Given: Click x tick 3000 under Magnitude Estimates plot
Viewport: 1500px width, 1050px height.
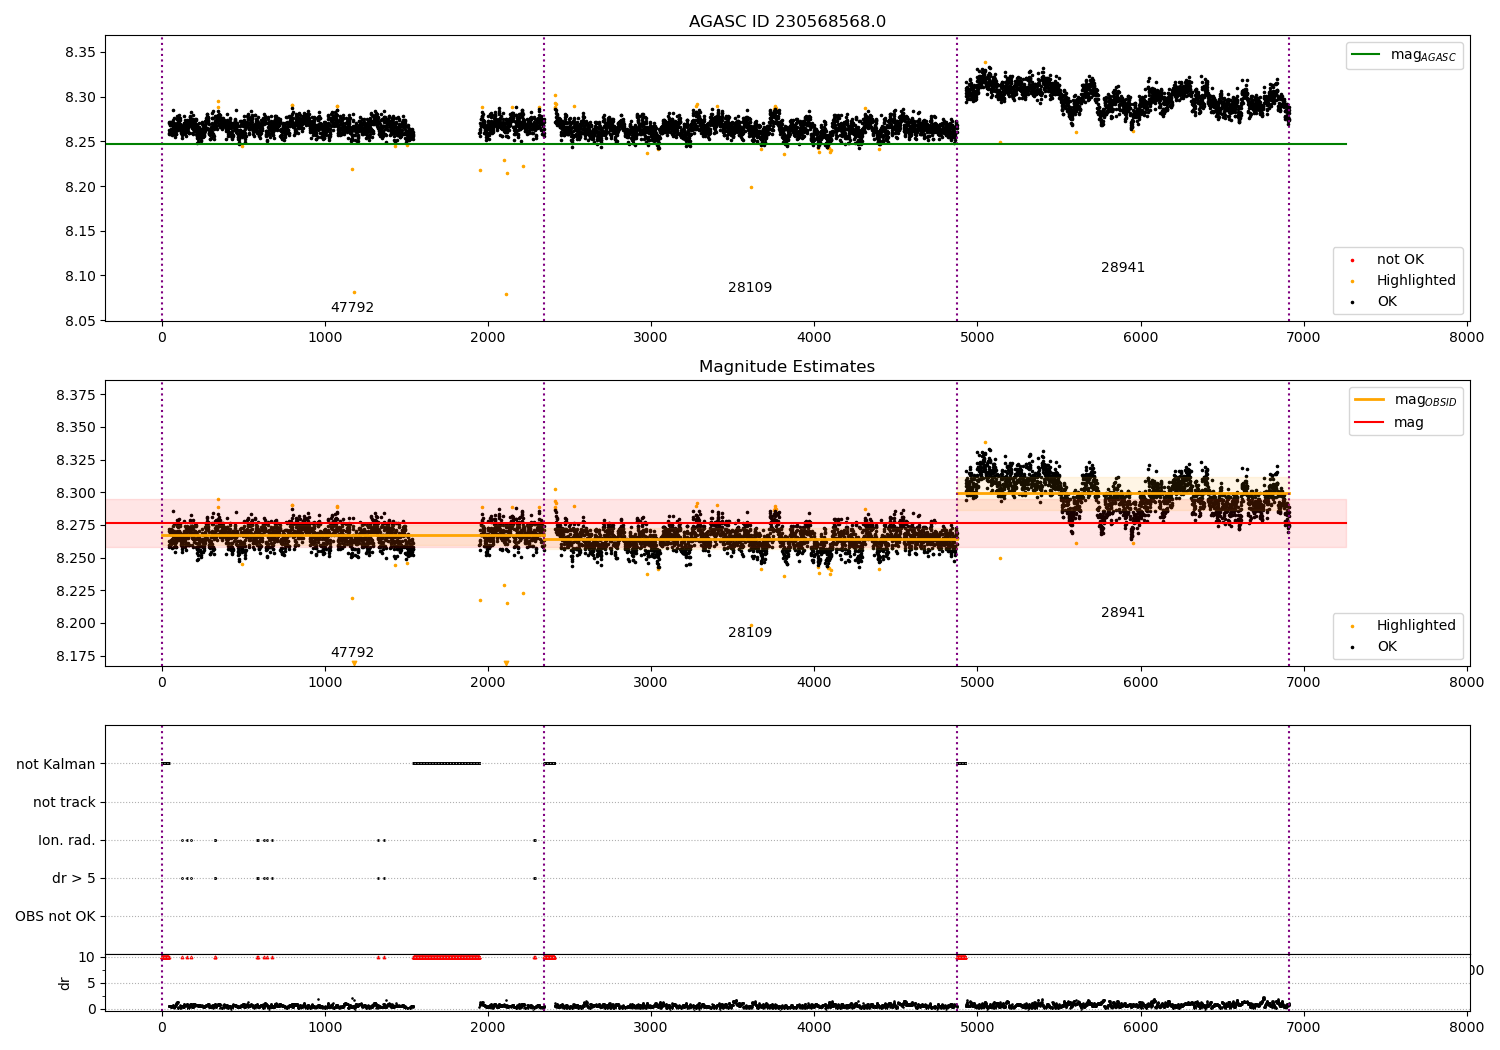Looking at the screenshot, I should pos(651,683).
